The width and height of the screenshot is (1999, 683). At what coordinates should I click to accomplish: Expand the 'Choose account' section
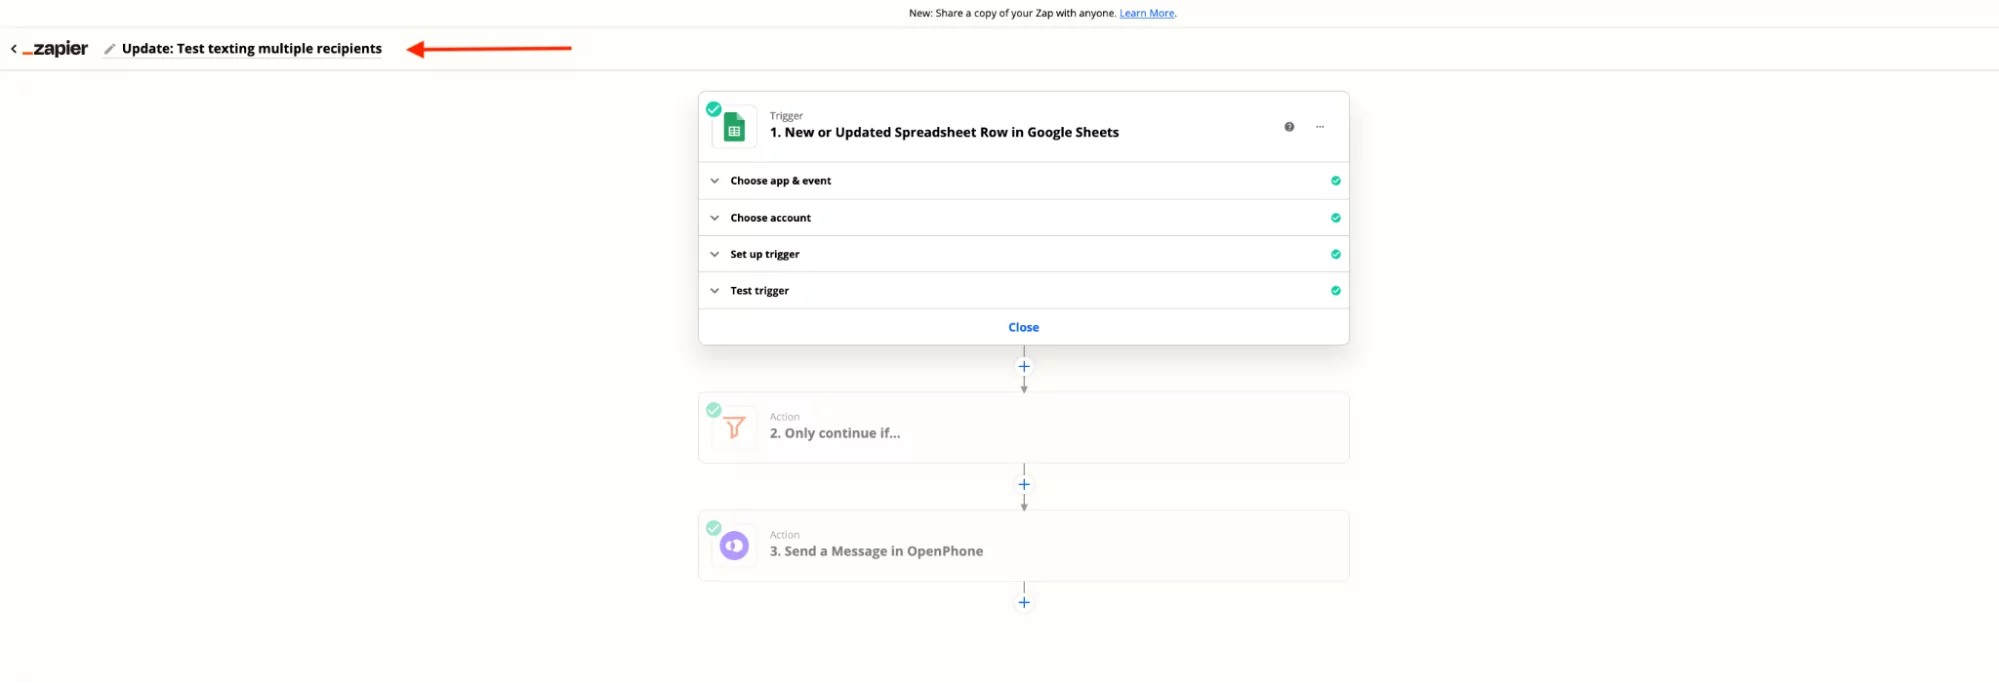click(1023, 218)
